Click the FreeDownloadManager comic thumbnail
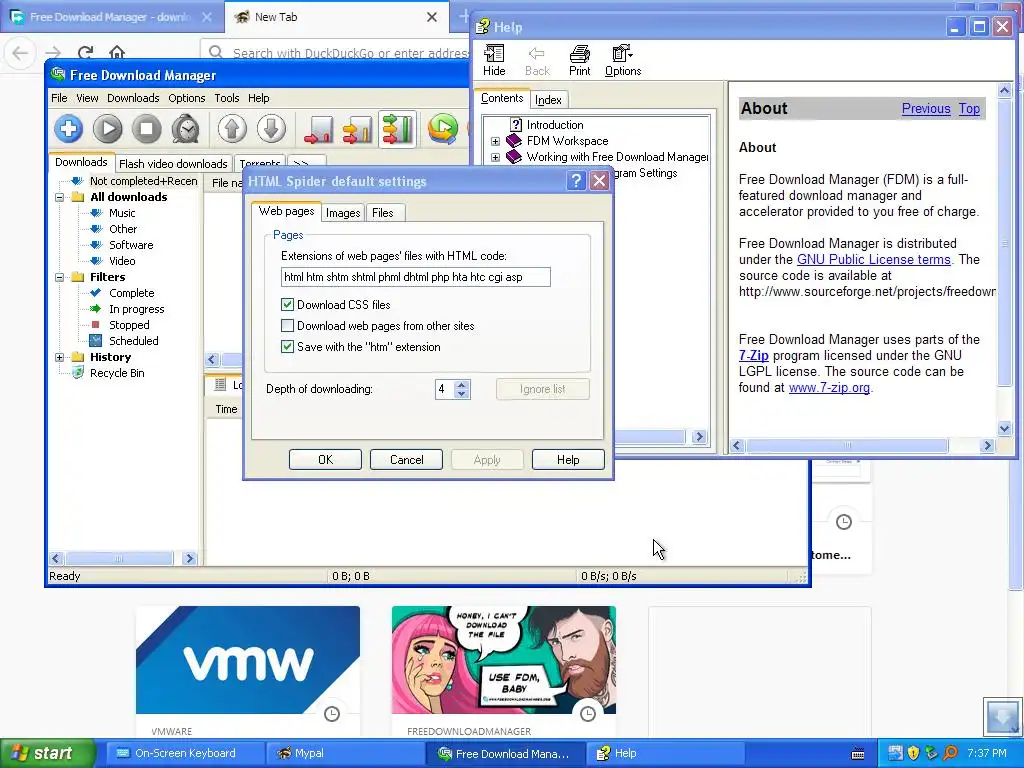 [504, 660]
